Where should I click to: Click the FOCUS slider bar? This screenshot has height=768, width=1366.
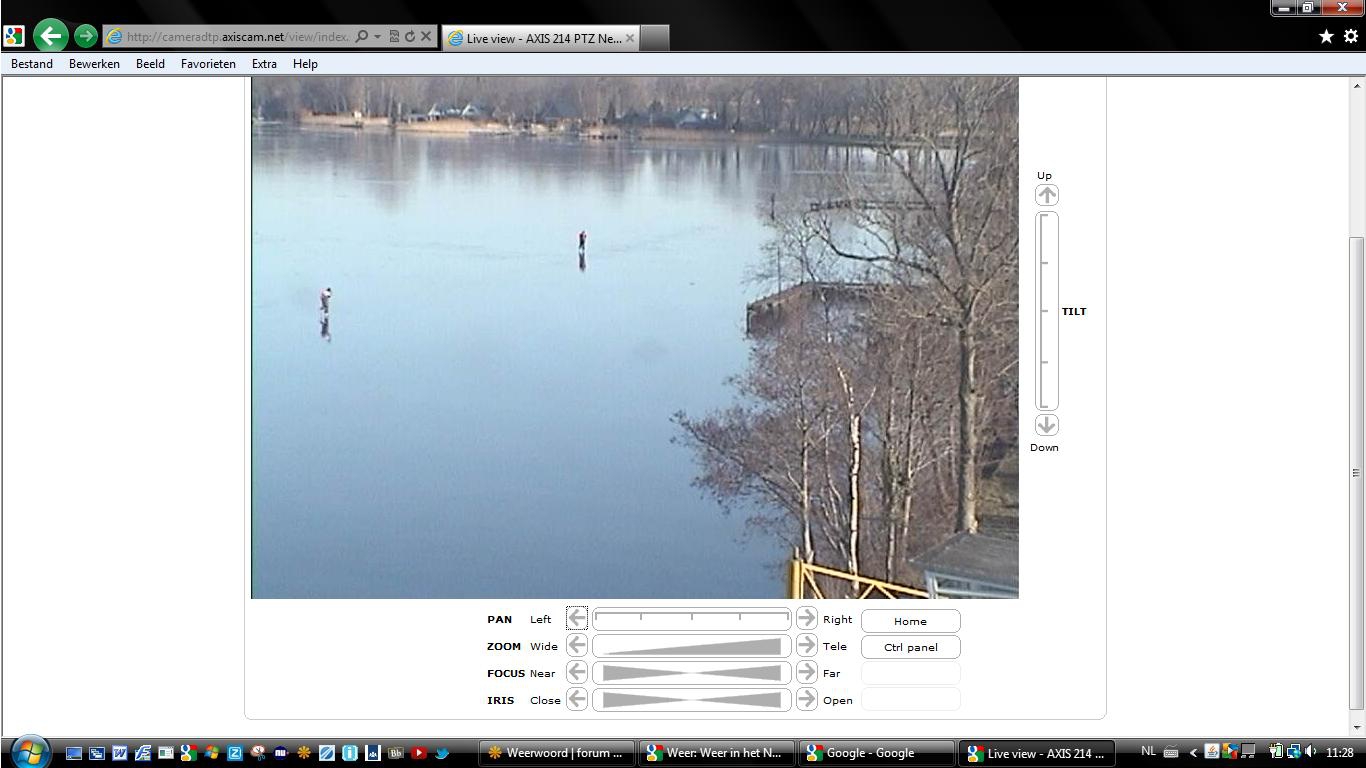pos(691,673)
